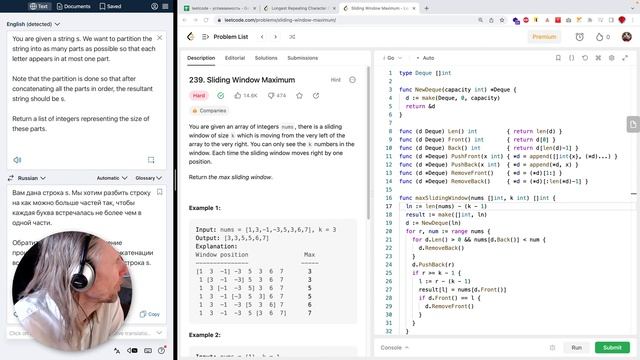Open the DeepL hamburger menu

[165, 6]
